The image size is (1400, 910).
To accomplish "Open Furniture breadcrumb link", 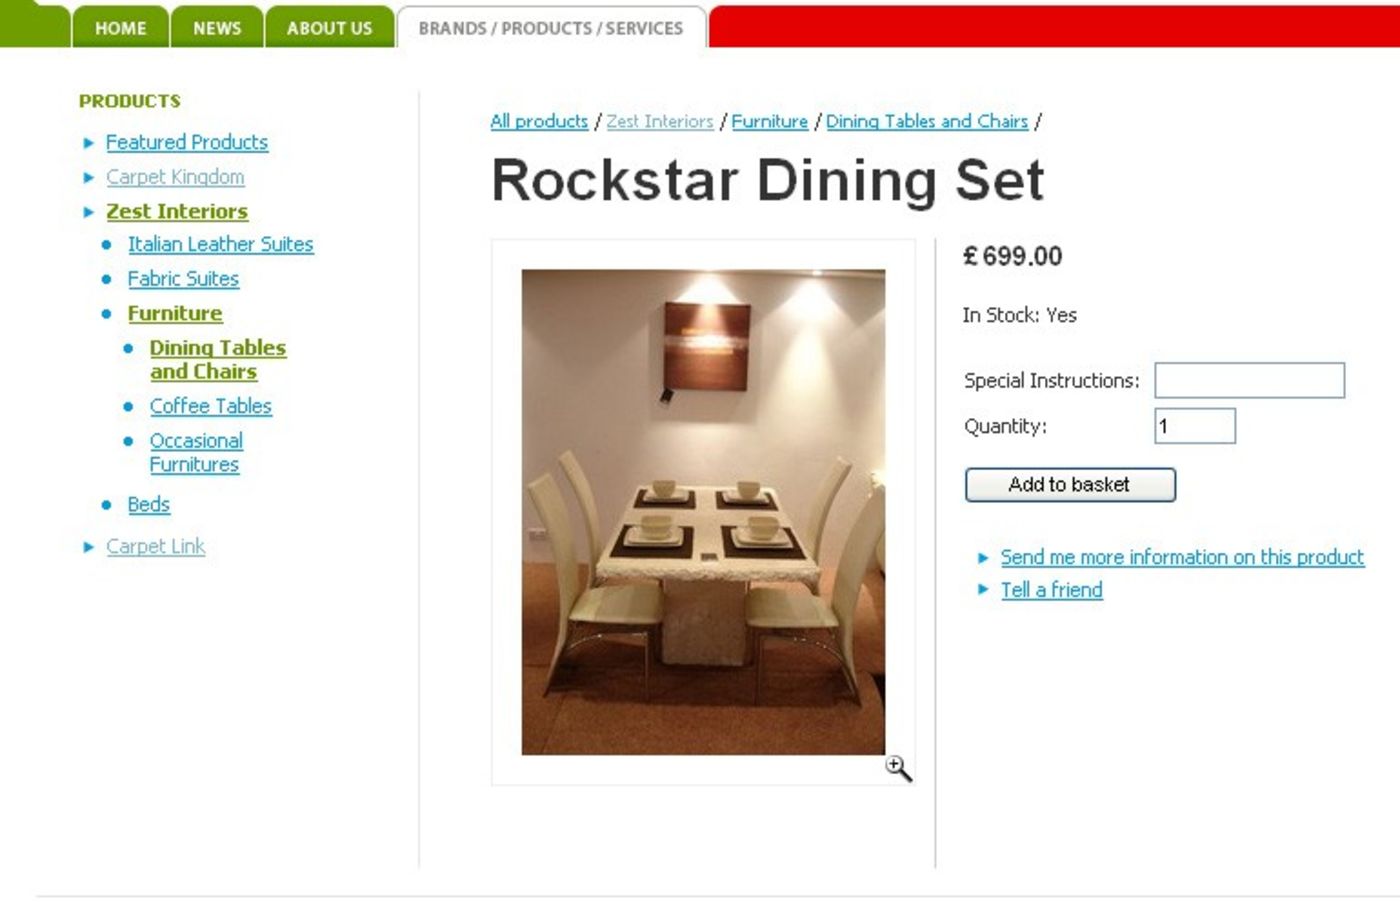I will [769, 121].
